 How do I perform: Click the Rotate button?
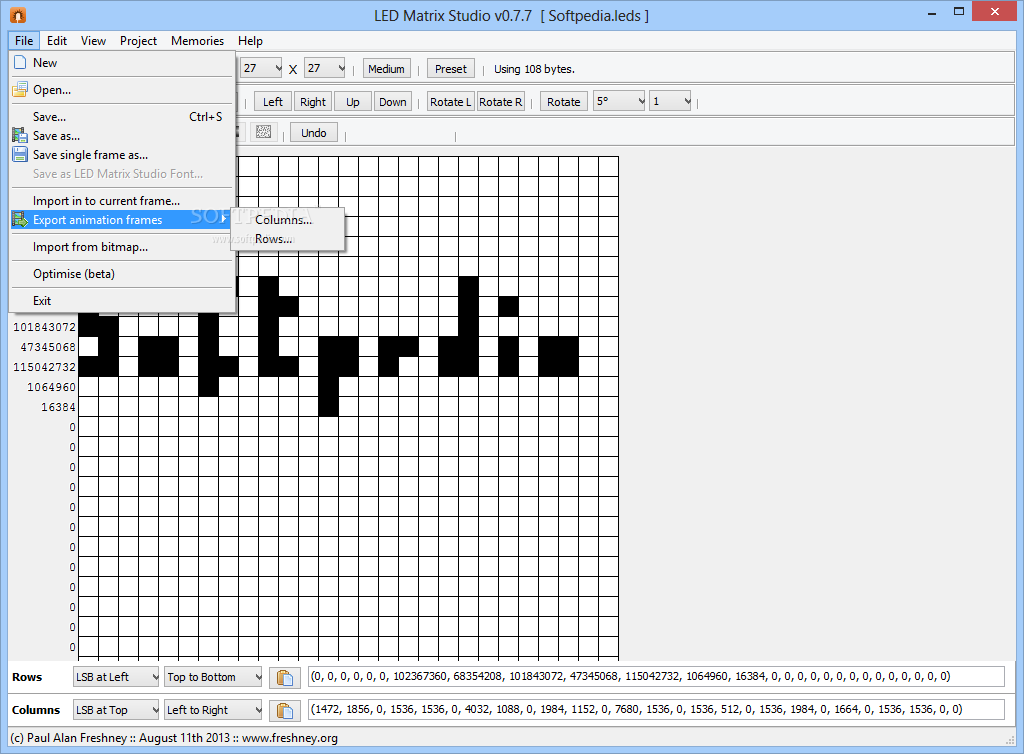(564, 101)
